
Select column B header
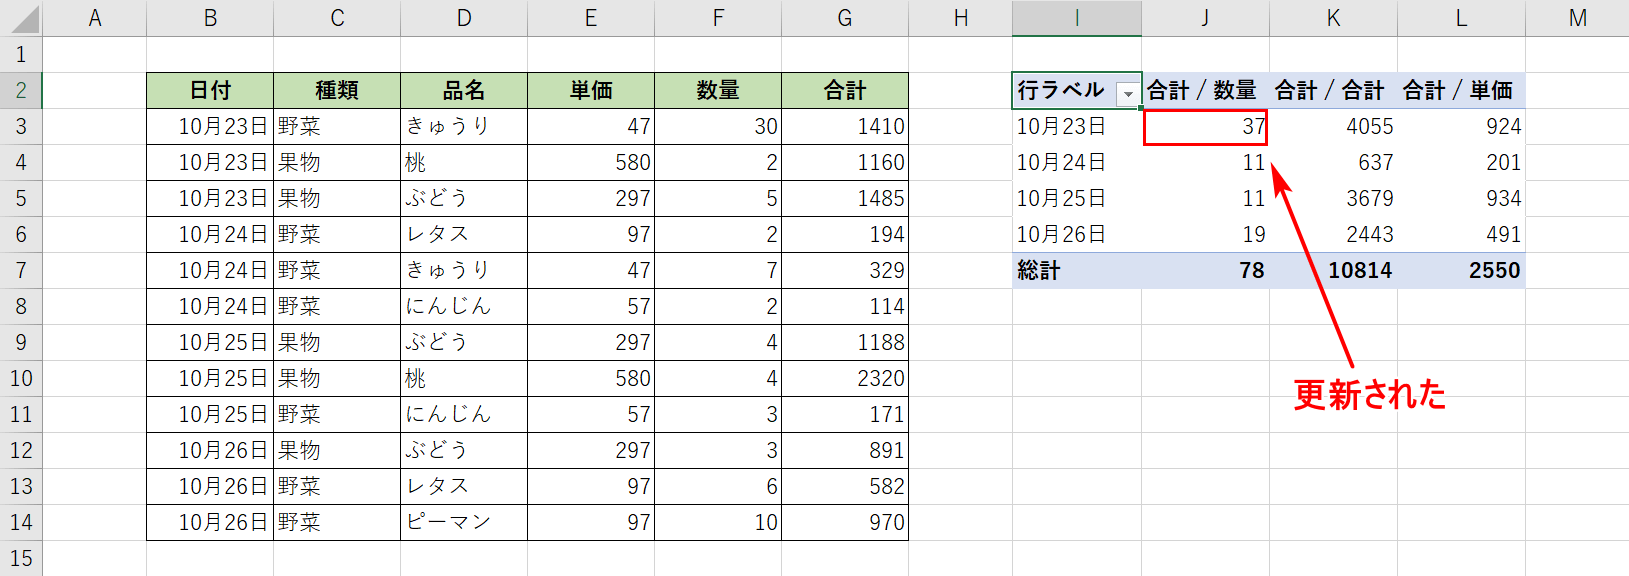(x=210, y=18)
